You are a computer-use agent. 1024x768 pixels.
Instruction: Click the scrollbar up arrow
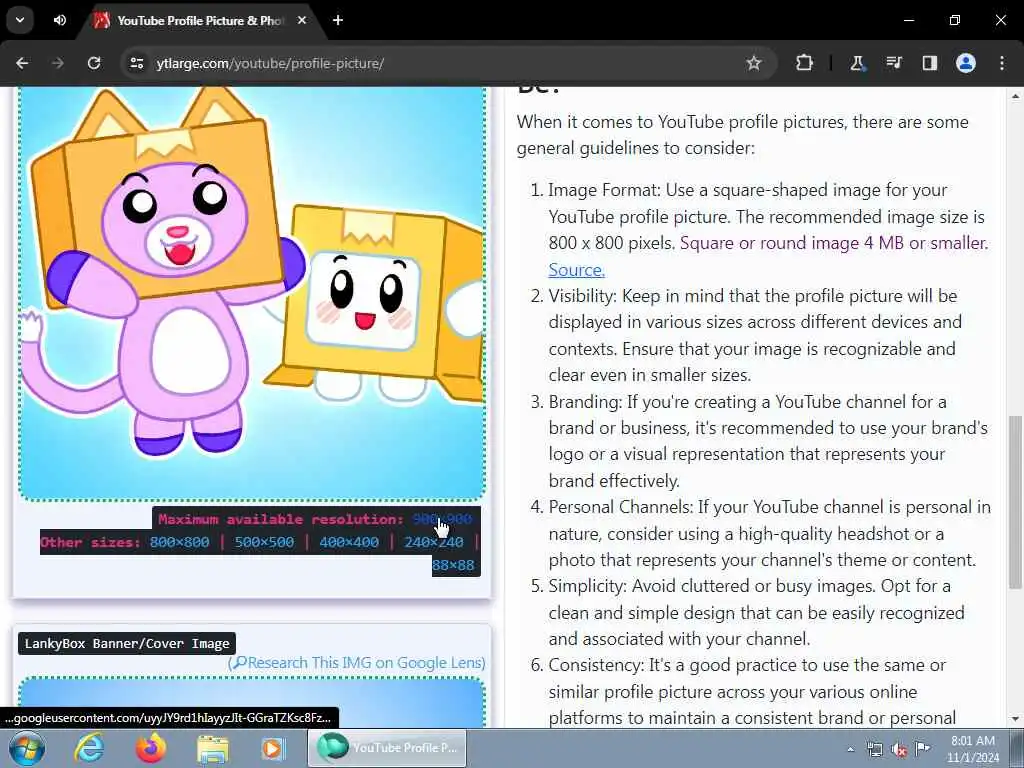[1015, 95]
